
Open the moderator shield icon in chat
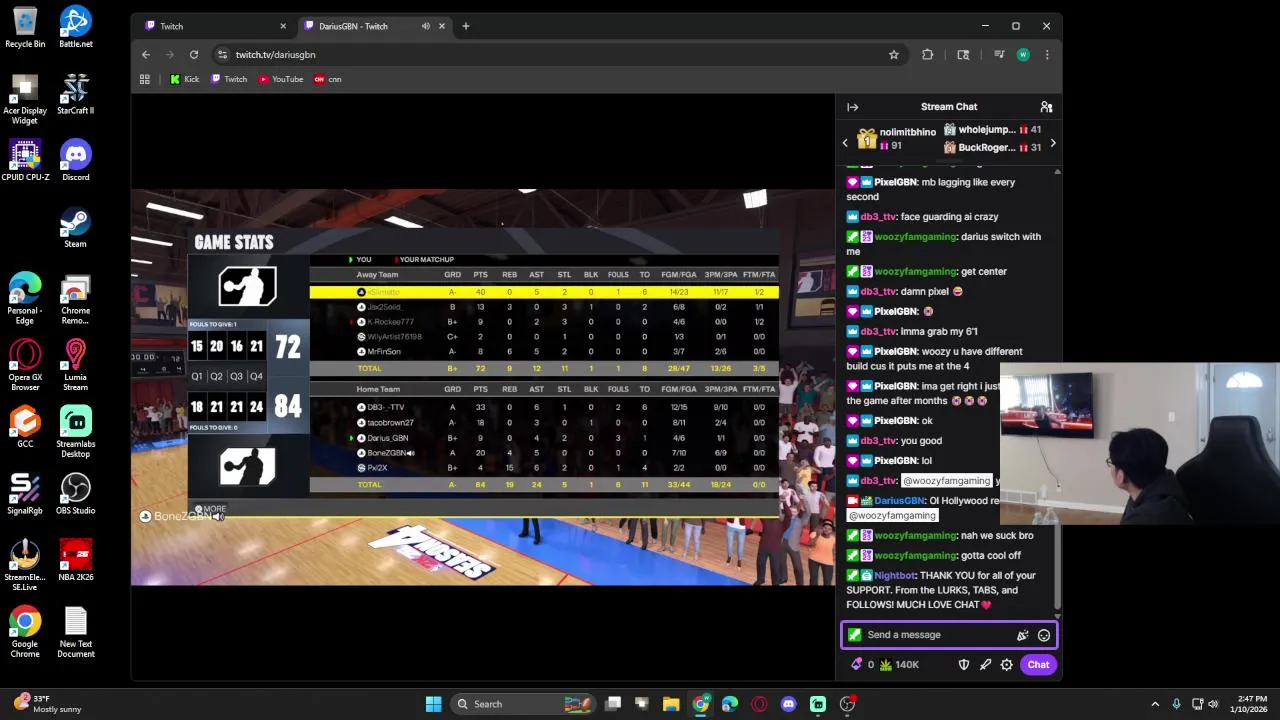(964, 665)
